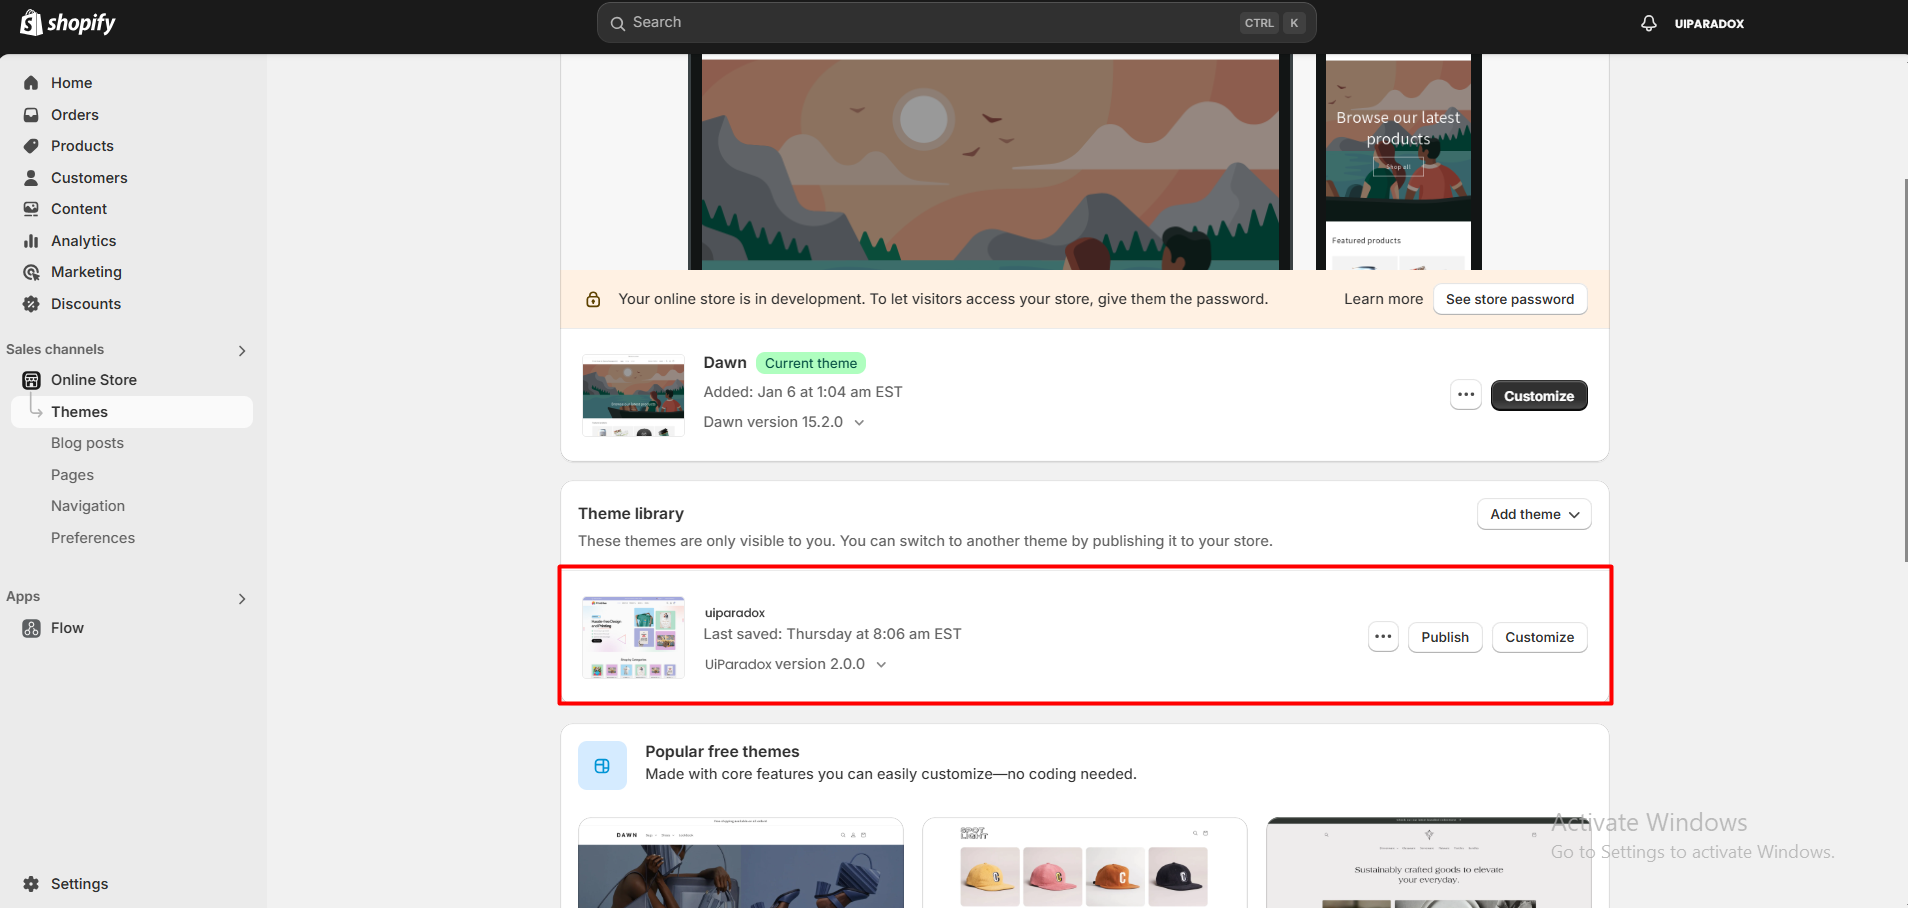Open Preferences in sidebar
Viewport: 1908px width, 908px height.
93,538
